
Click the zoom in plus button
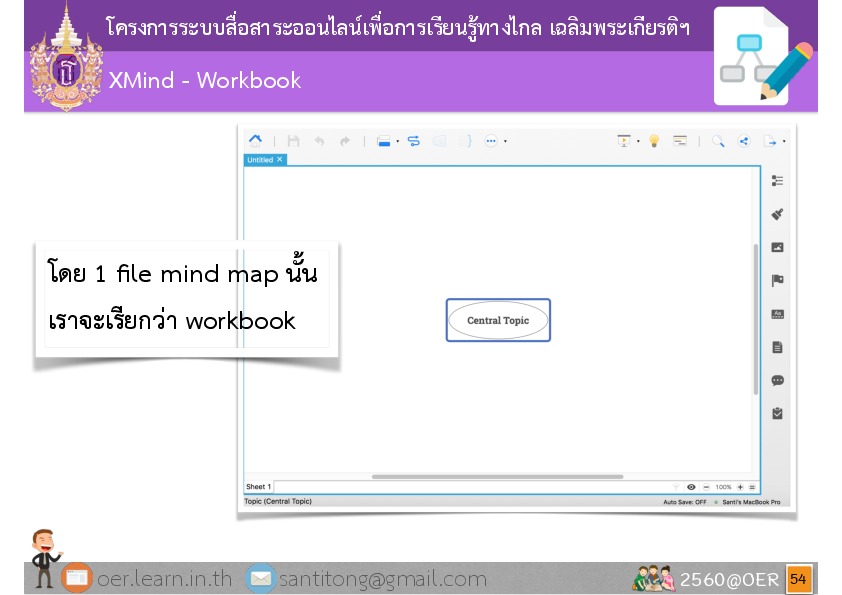pyautogui.click(x=740, y=487)
